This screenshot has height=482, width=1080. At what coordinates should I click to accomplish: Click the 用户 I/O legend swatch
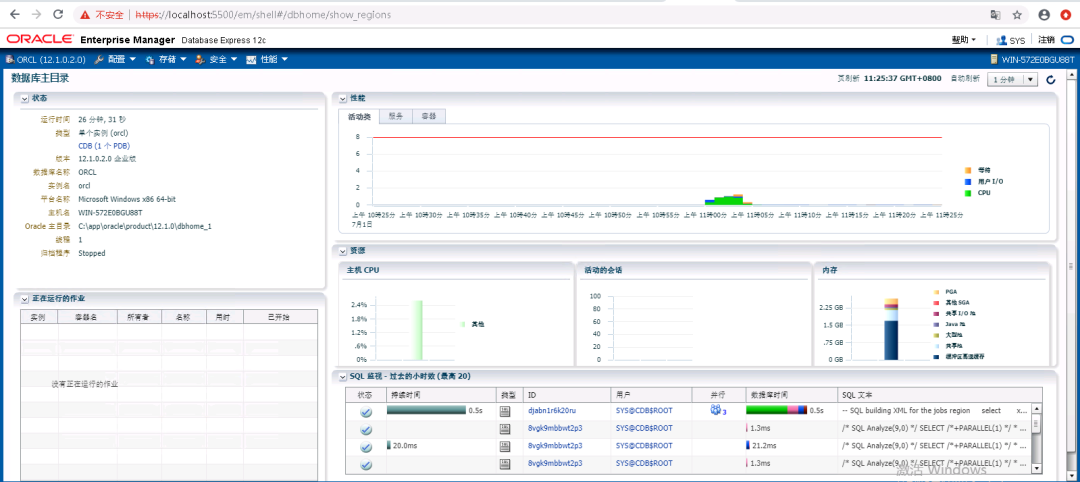click(968, 181)
